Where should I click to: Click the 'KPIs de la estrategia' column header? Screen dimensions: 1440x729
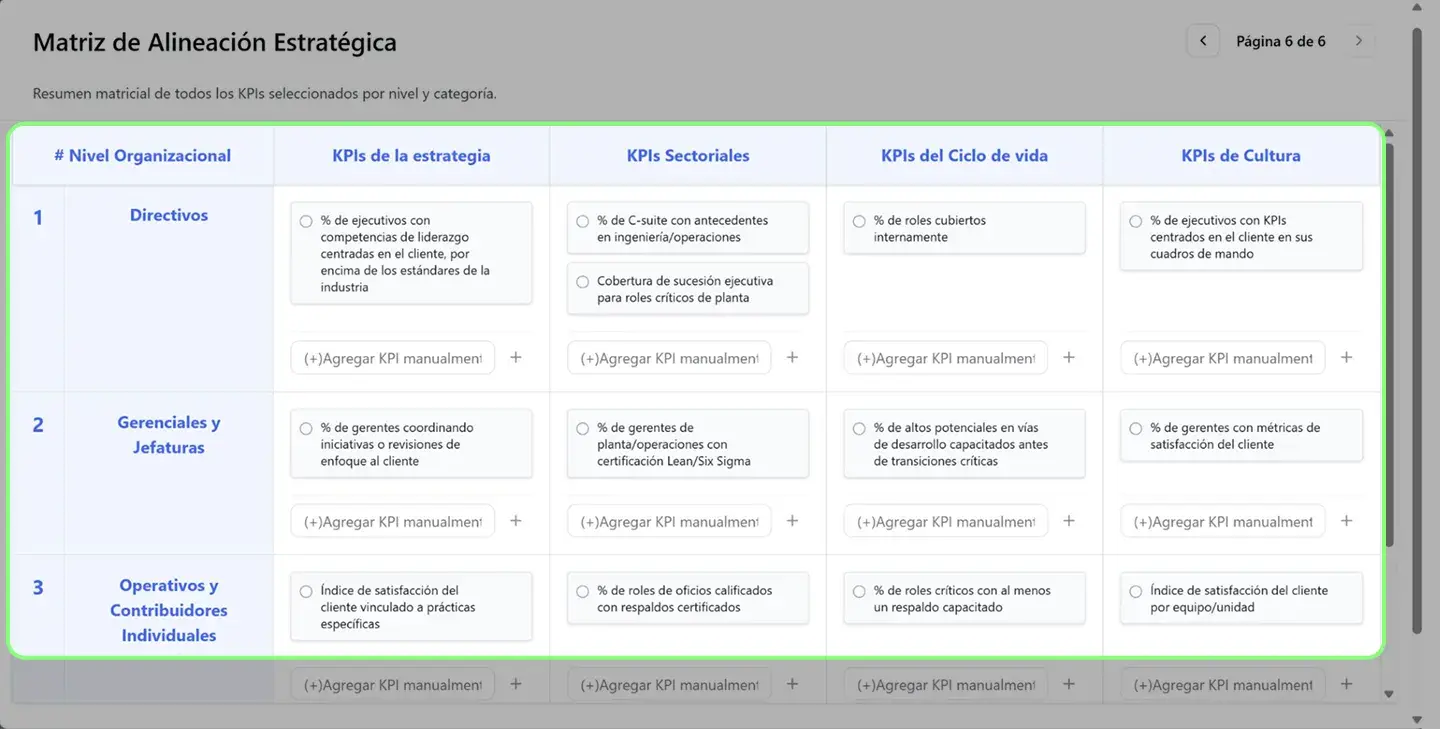(412, 155)
